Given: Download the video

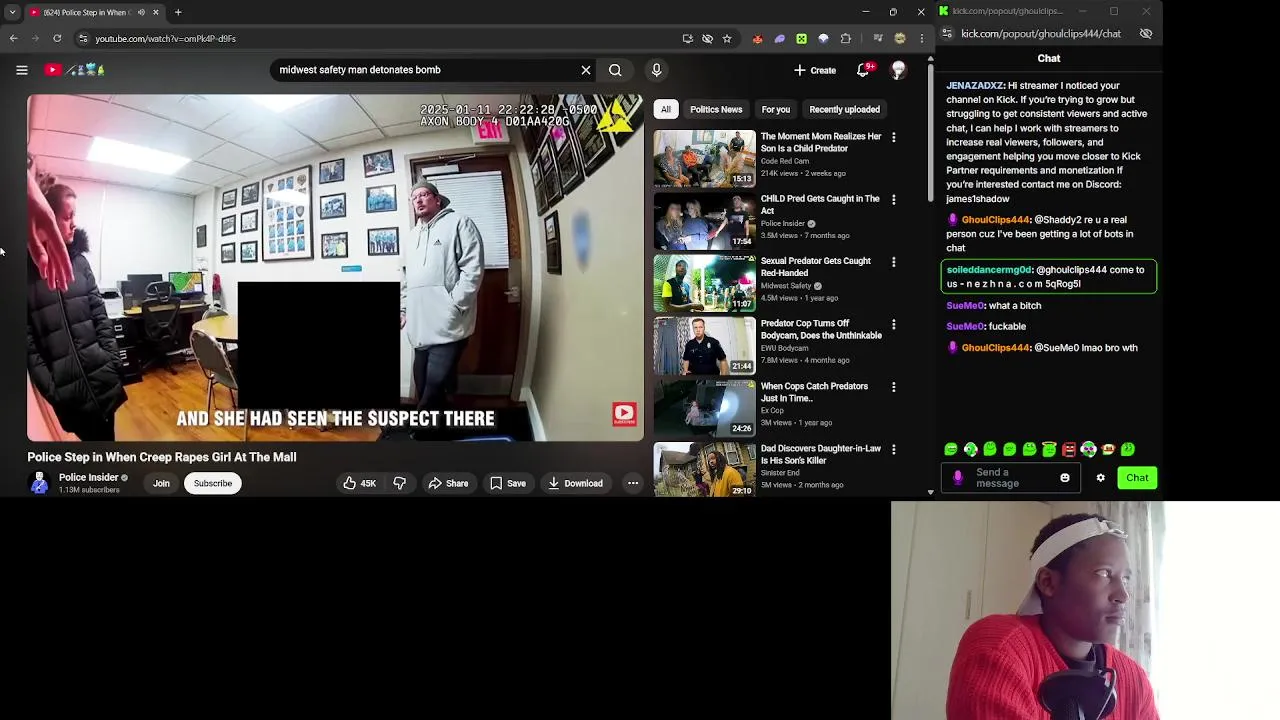Looking at the screenshot, I should [x=575, y=484].
